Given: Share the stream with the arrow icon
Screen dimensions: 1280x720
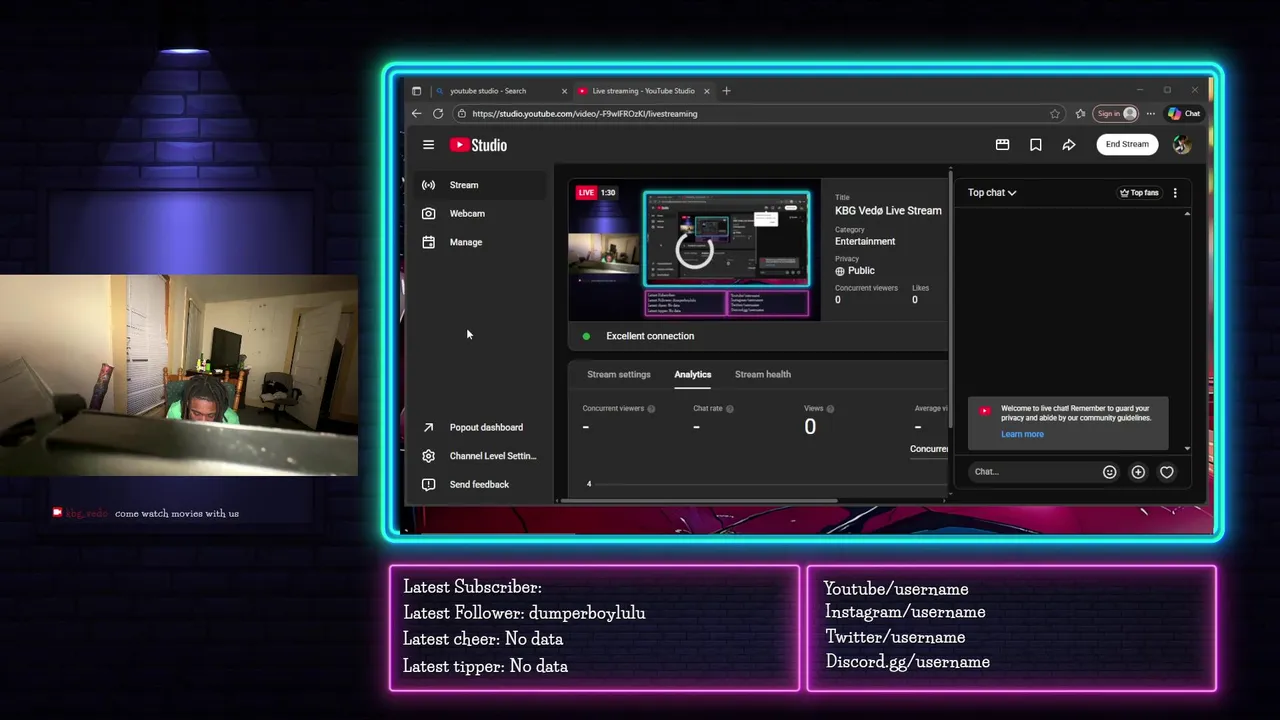Looking at the screenshot, I should pos(1069,144).
